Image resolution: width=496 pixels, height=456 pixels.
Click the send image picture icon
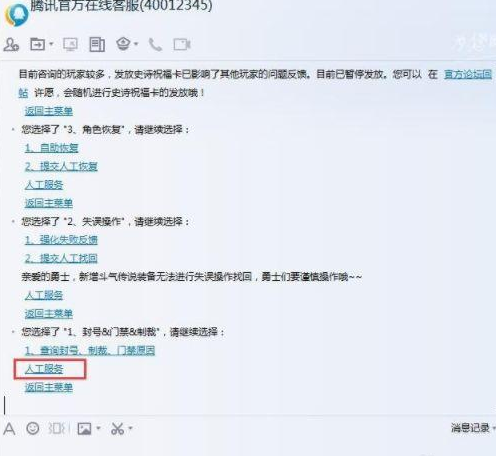point(84,429)
